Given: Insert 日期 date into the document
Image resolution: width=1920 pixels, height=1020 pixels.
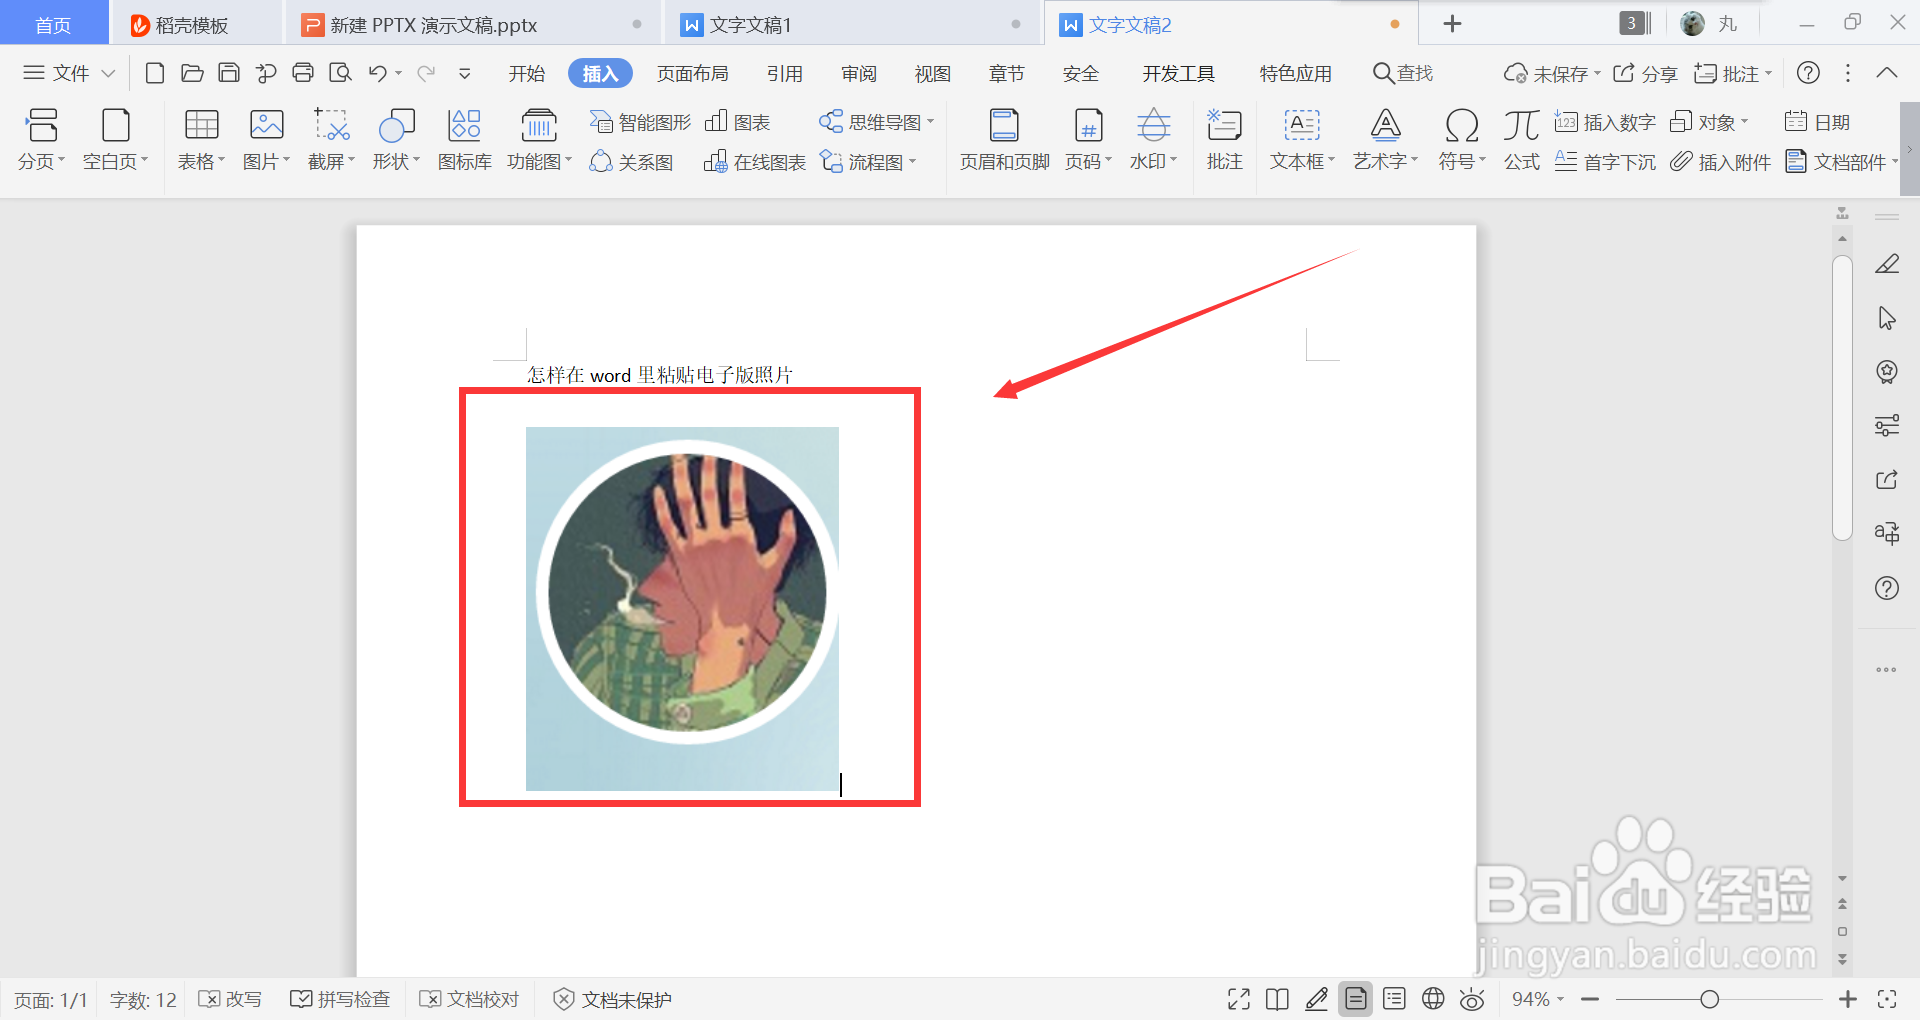Looking at the screenshot, I should (x=1817, y=122).
